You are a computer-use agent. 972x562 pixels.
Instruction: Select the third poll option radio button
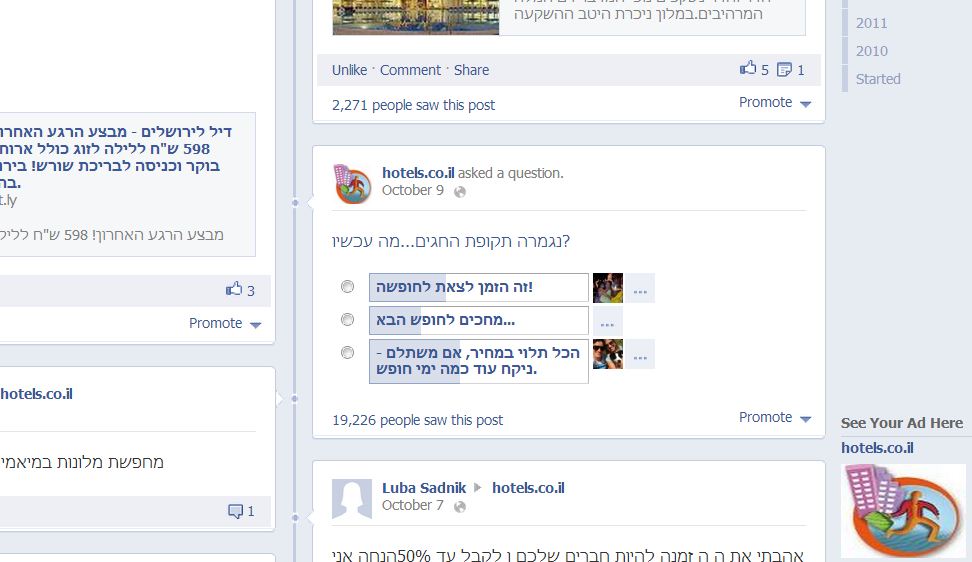point(347,352)
